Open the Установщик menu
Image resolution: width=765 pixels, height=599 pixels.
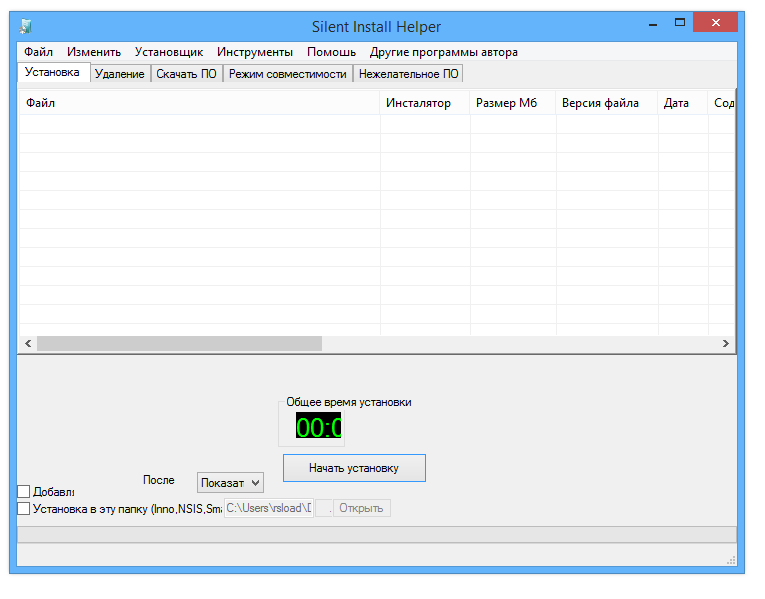click(169, 52)
